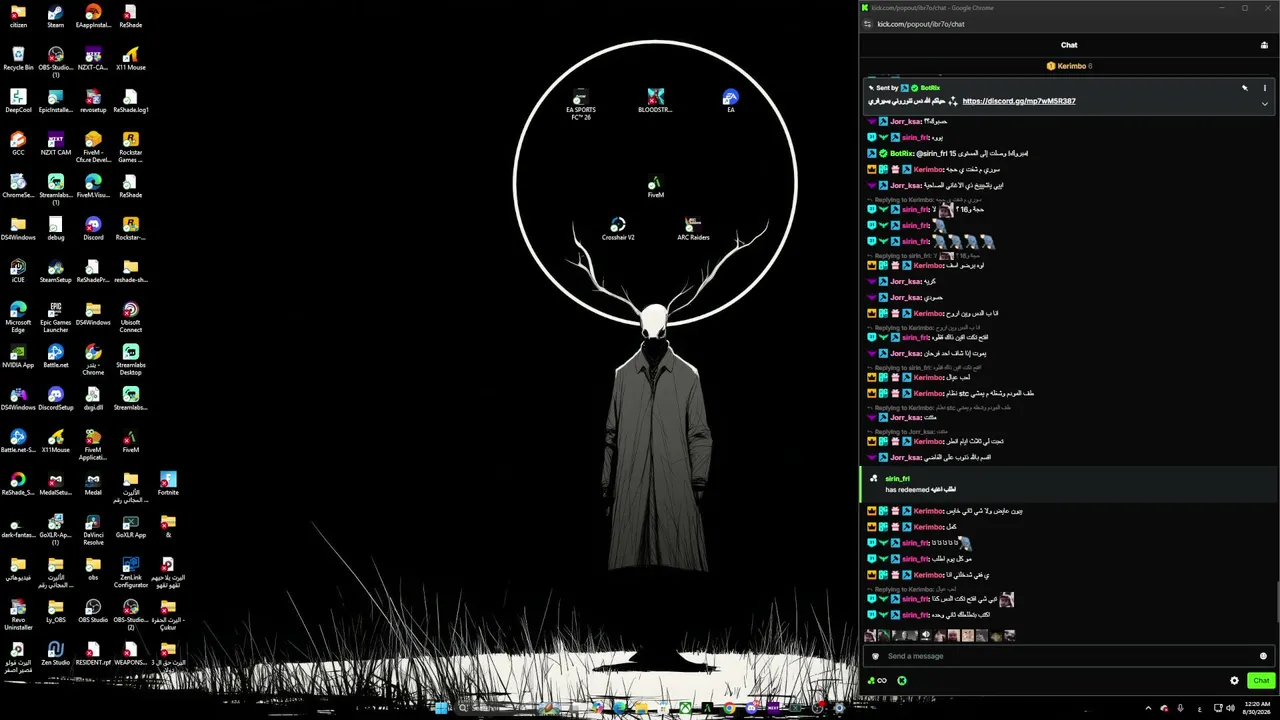Open pinned message more options menu

[1264, 88]
